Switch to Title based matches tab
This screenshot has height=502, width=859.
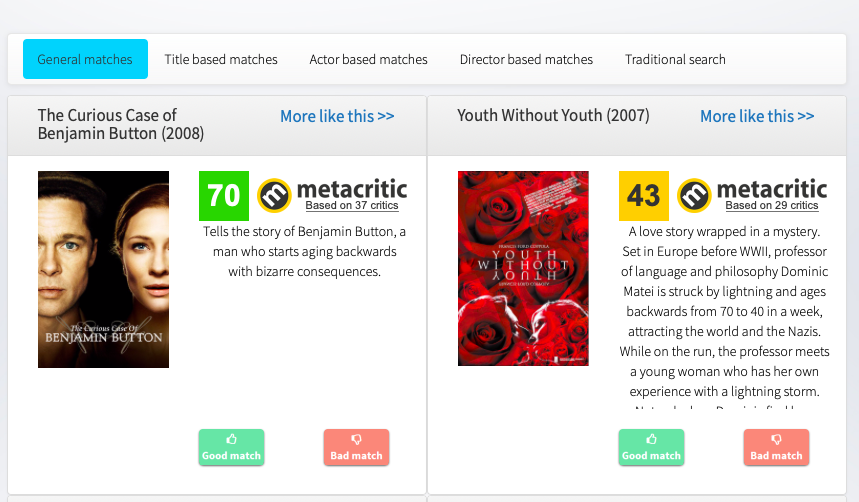221,59
